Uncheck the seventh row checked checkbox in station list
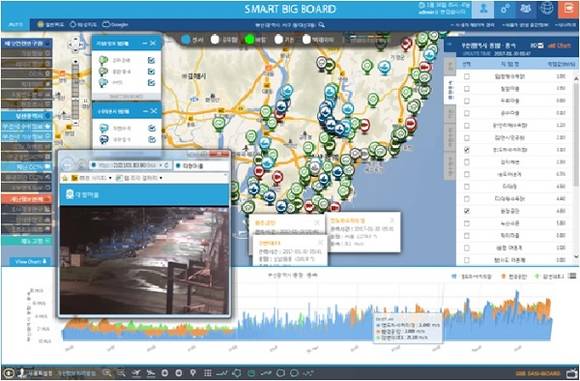This screenshot has width=580, height=381. pyautogui.click(x=467, y=150)
